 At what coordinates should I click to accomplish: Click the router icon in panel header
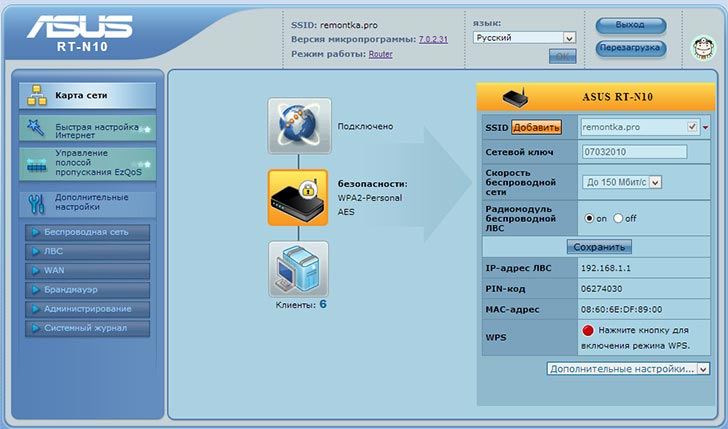(515, 98)
